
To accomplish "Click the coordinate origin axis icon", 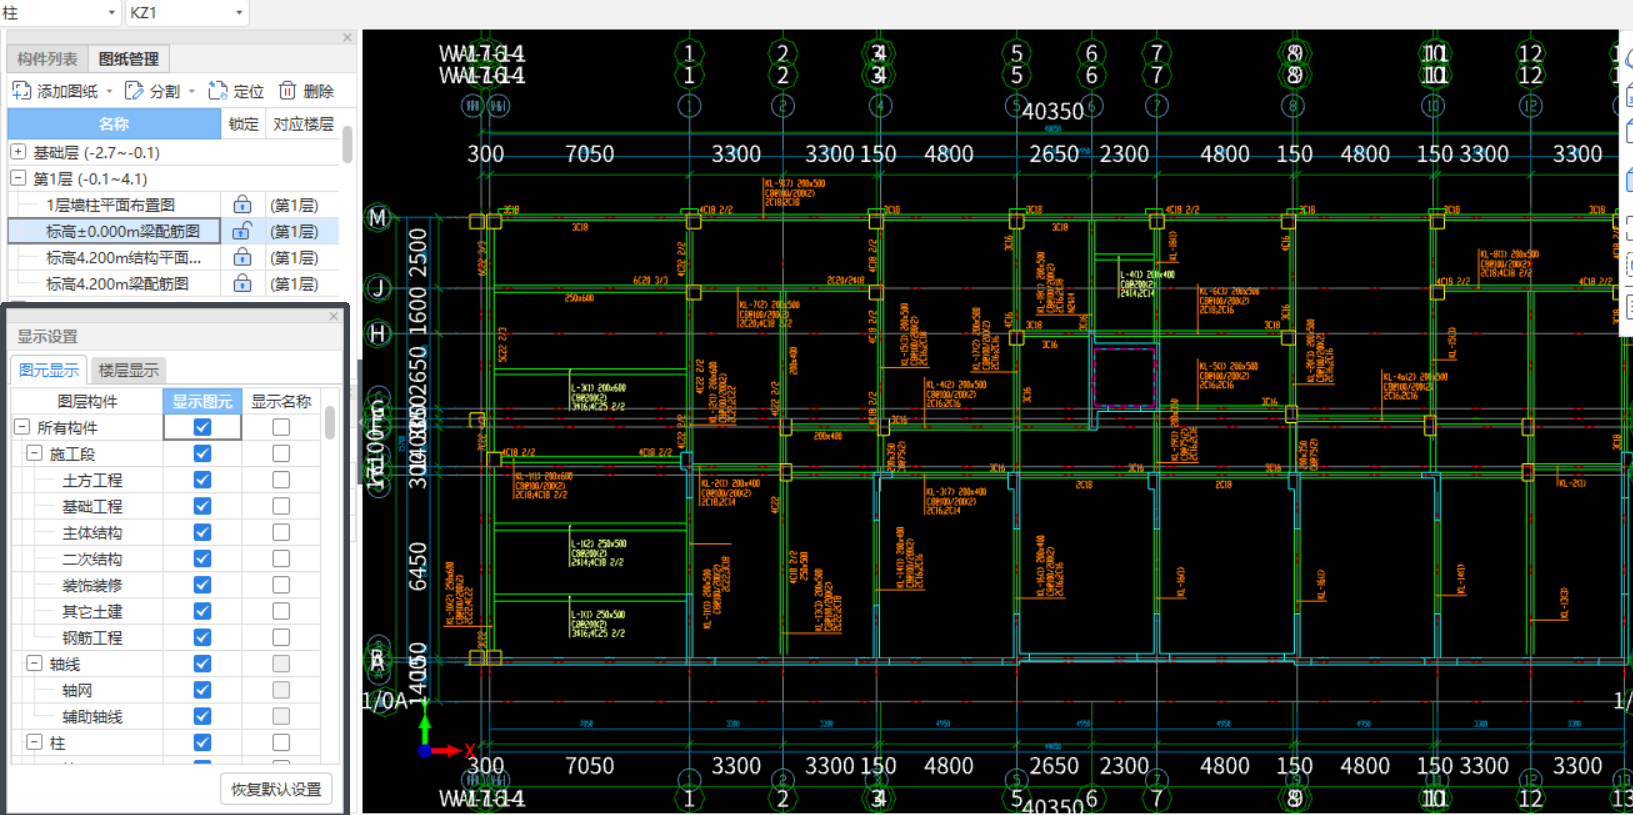I will [x=426, y=750].
